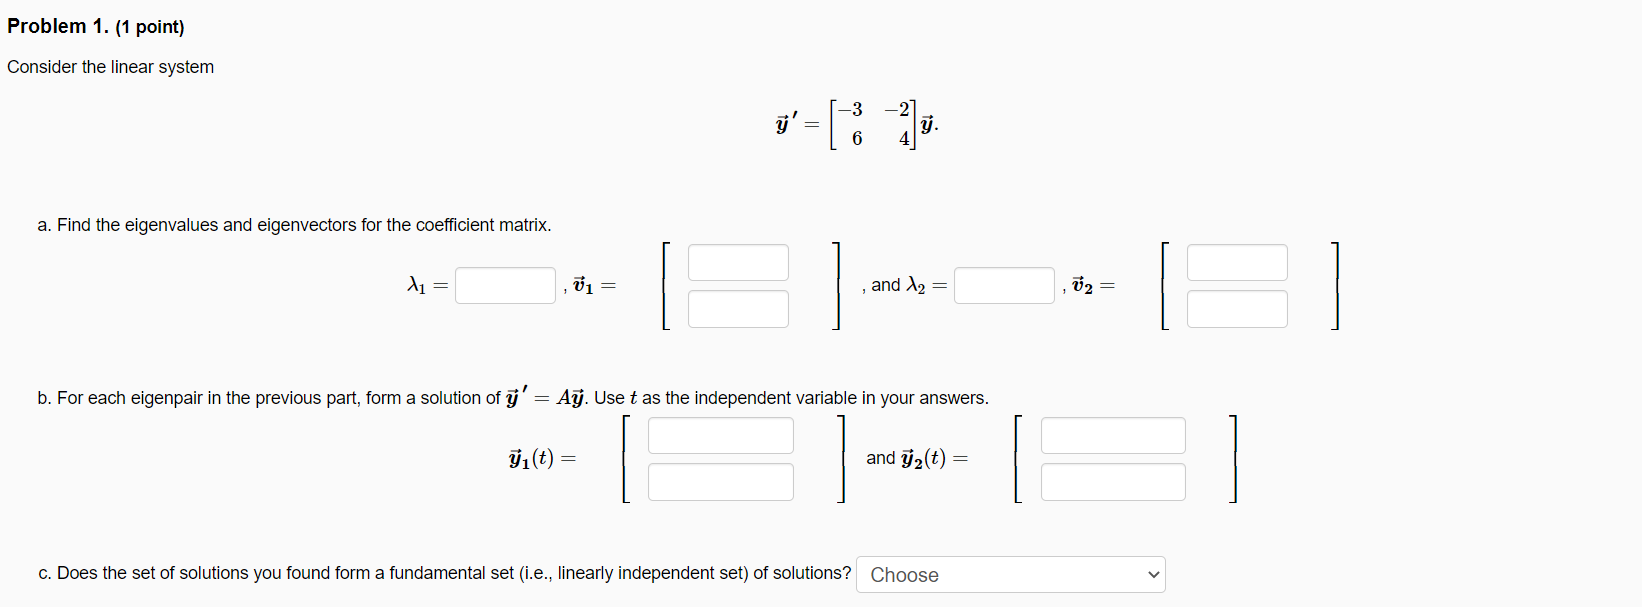Click the top component field of eigenvector v2

(x=1236, y=262)
